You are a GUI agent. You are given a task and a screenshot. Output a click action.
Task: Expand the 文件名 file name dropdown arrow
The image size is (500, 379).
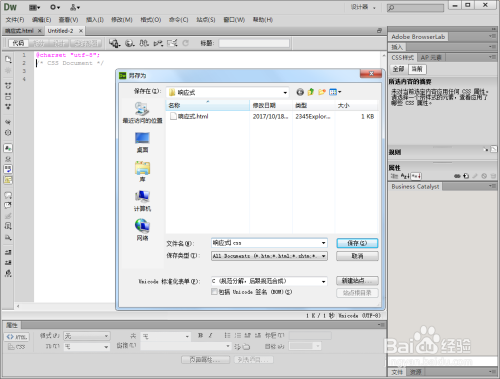[x=323, y=243]
